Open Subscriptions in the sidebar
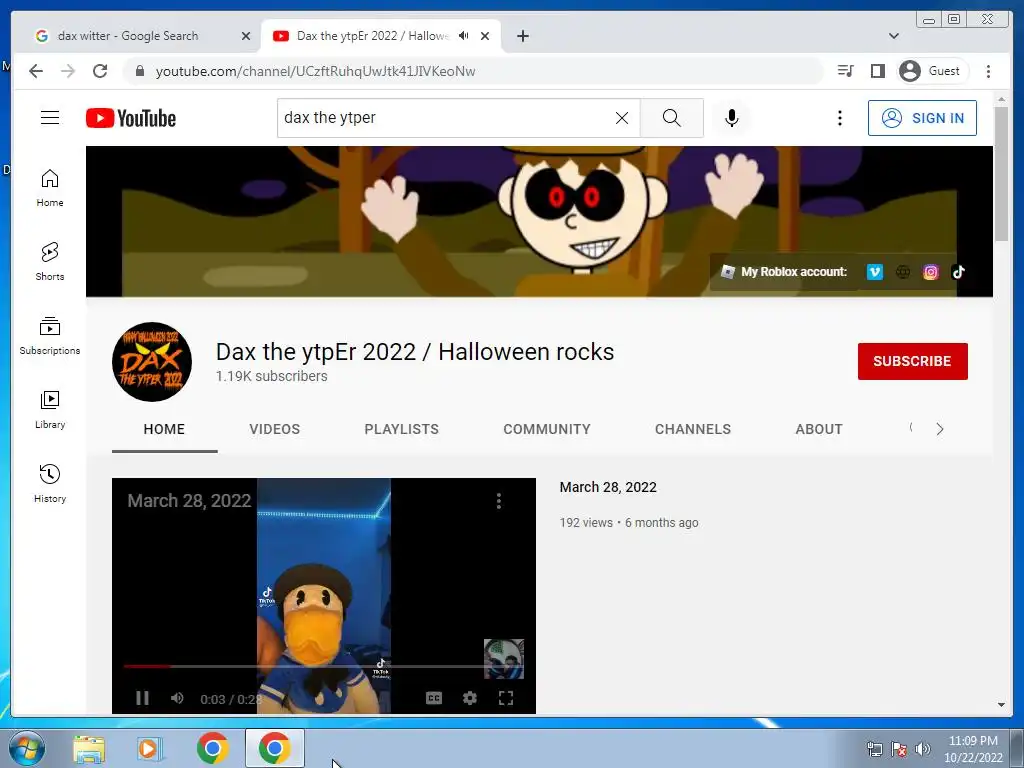The height and width of the screenshot is (768, 1024). coord(50,336)
